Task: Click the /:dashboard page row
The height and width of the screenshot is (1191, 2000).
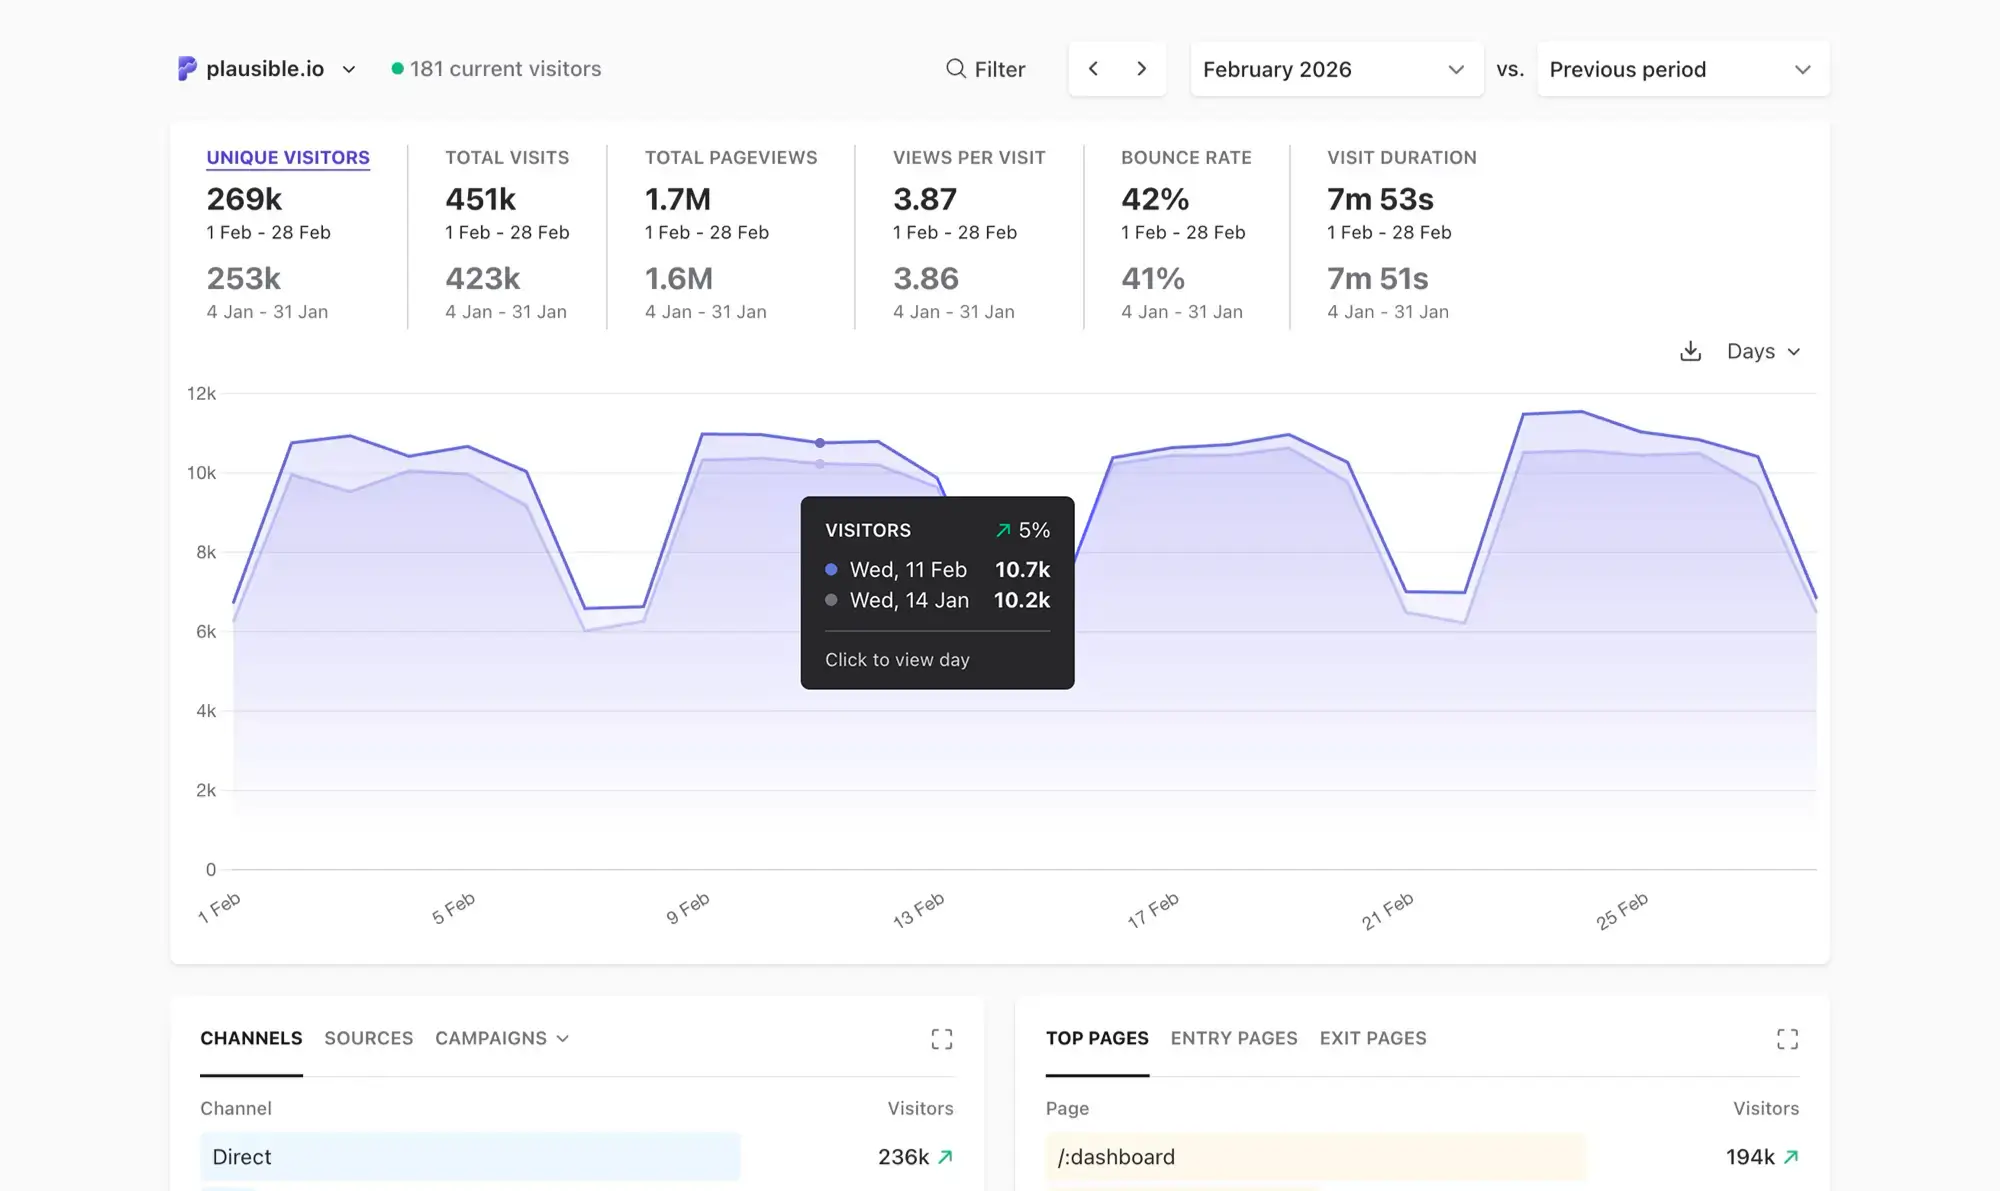Action: [x=1116, y=1157]
